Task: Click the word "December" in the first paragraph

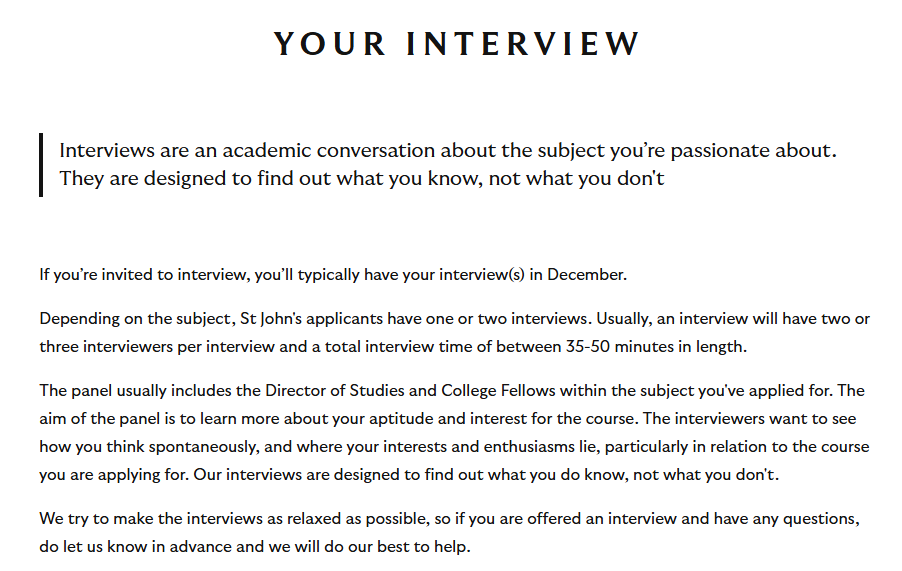Action: click(x=586, y=274)
